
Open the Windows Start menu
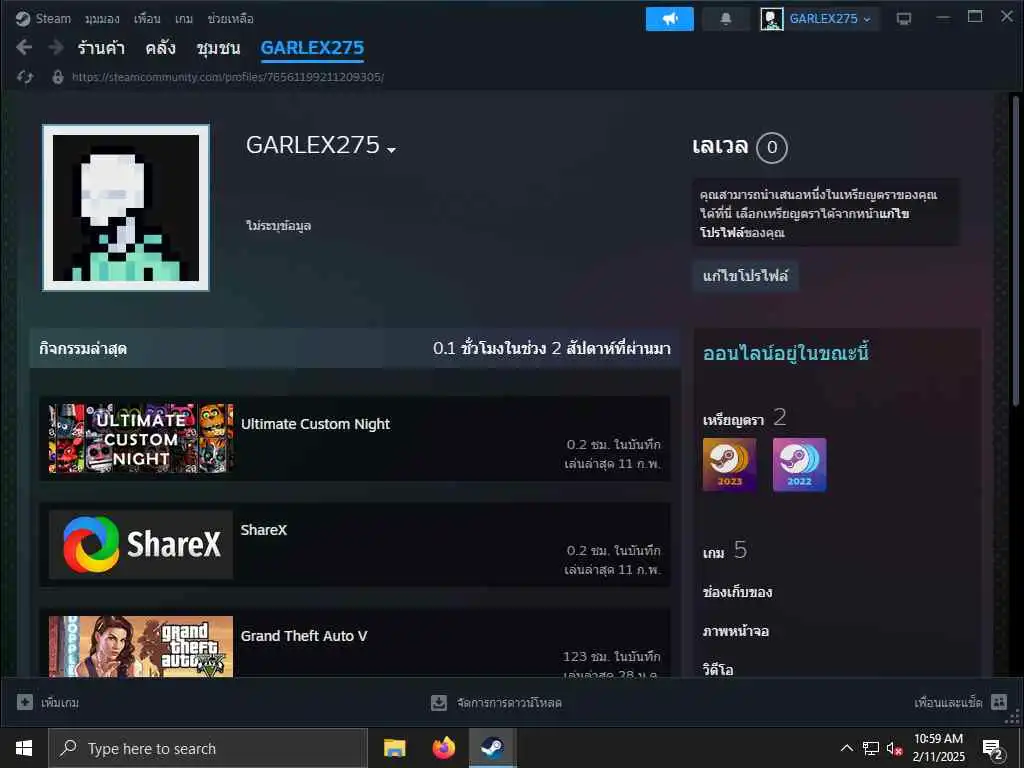coord(24,748)
